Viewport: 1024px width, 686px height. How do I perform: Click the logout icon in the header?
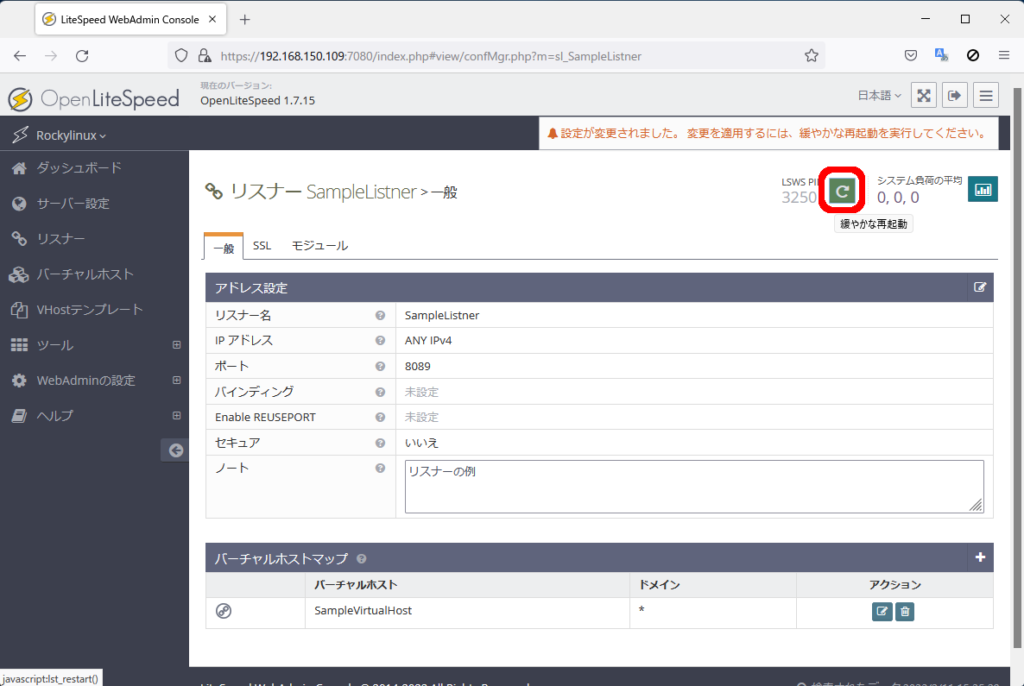pos(955,96)
